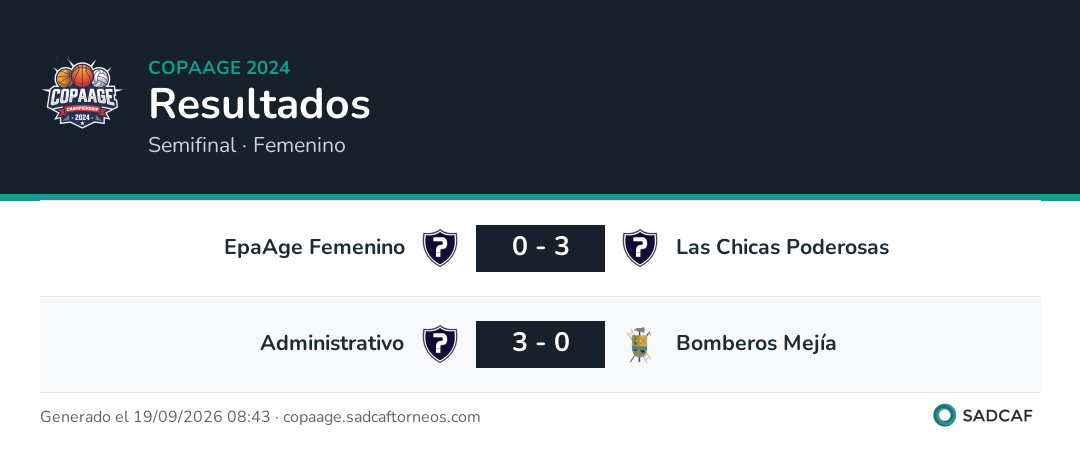Viewport: 1080px width, 468px height.
Task: Click the SADCAF ring logo icon
Action: tap(944, 415)
